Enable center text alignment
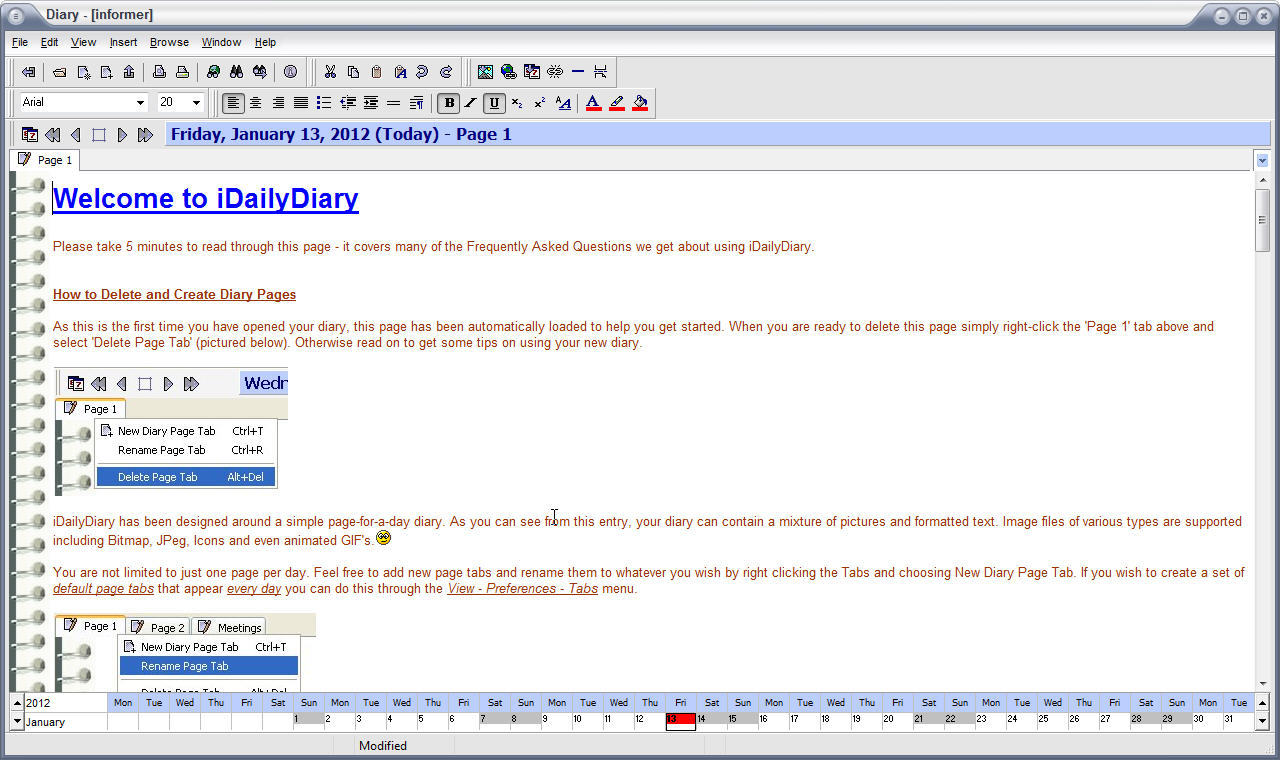The image size is (1280, 760). [254, 102]
